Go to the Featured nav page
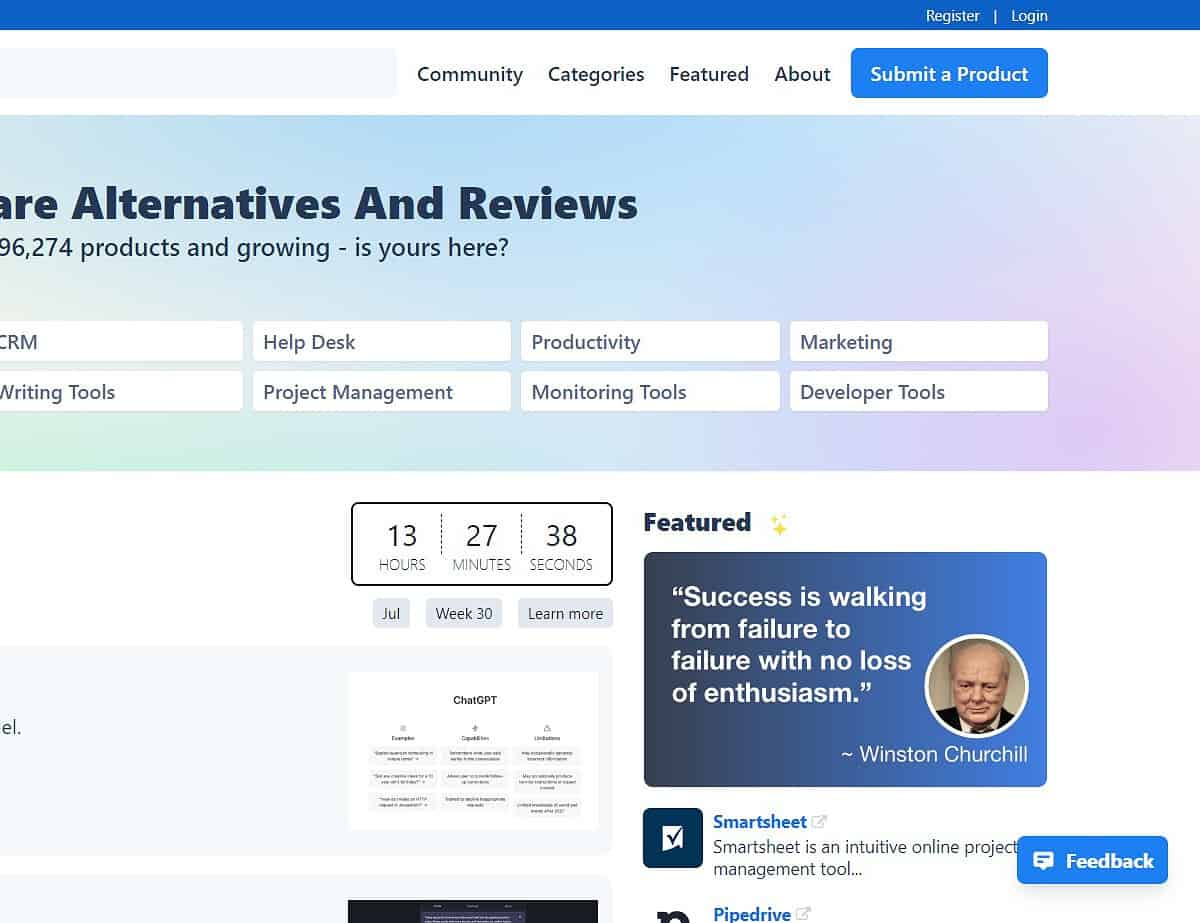Image resolution: width=1200 pixels, height=923 pixels. pyautogui.click(x=709, y=74)
